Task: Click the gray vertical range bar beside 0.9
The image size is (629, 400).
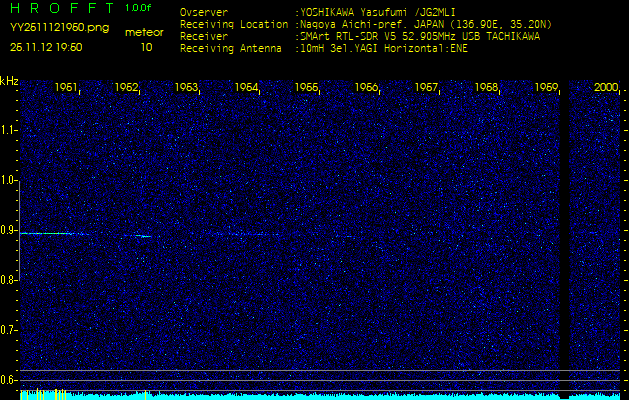Action: tap(20, 231)
